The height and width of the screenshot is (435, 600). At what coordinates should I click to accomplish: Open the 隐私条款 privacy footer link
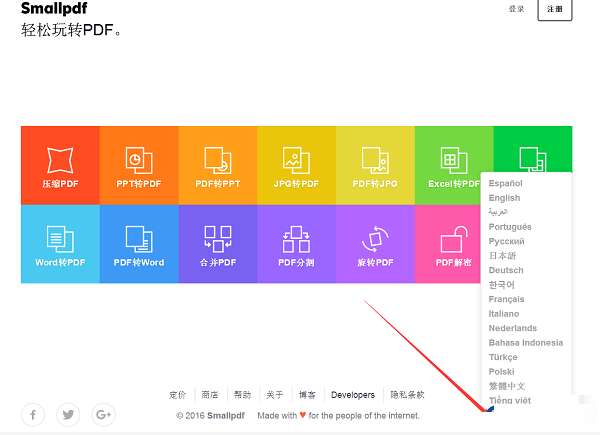click(407, 395)
